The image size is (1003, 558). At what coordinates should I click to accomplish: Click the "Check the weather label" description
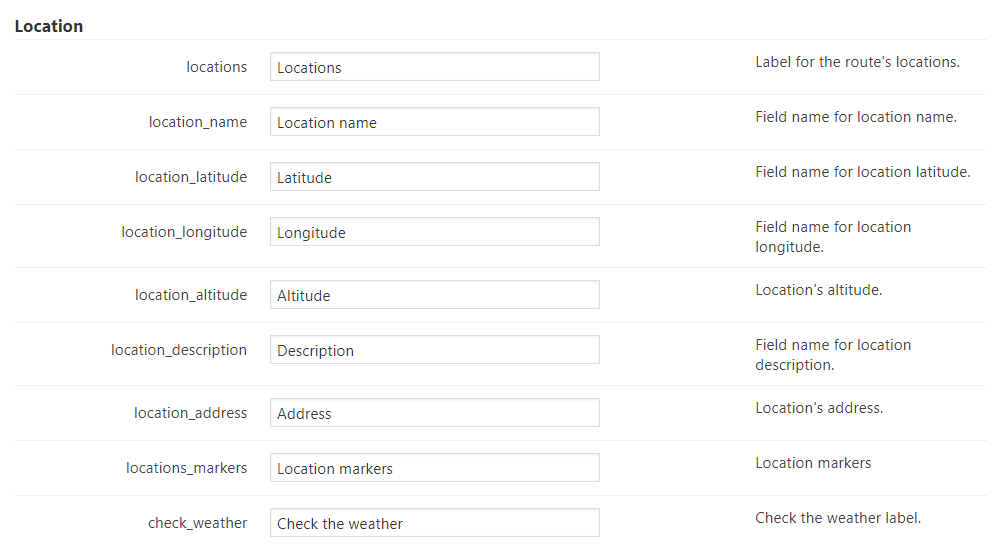[838, 518]
